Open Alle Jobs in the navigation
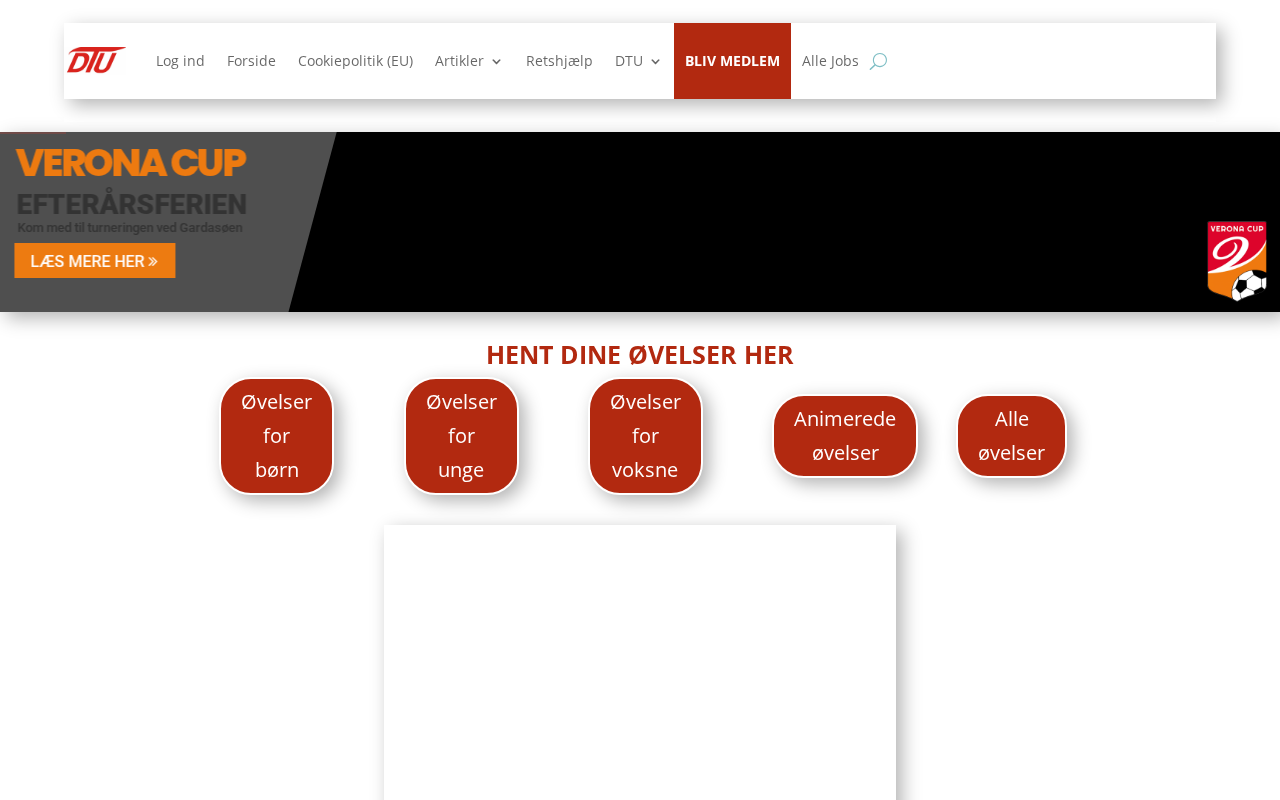This screenshot has width=1280, height=800. (x=830, y=61)
